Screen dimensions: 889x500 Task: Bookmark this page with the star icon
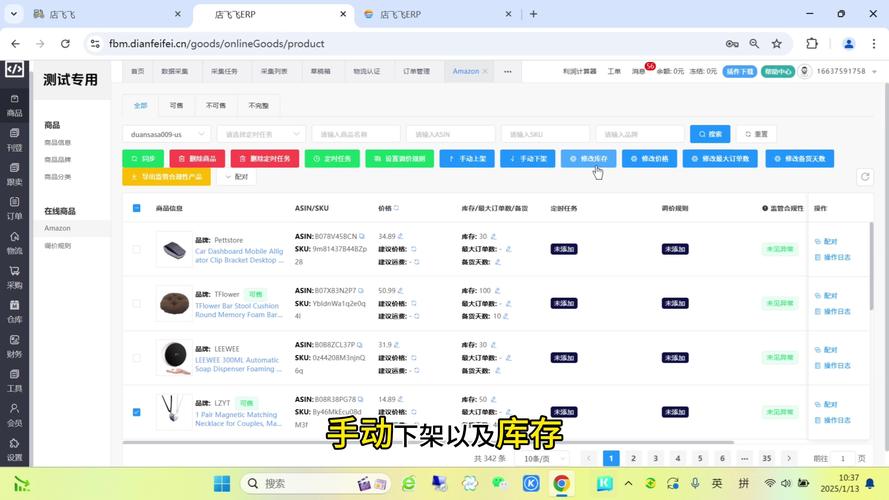(x=777, y=44)
